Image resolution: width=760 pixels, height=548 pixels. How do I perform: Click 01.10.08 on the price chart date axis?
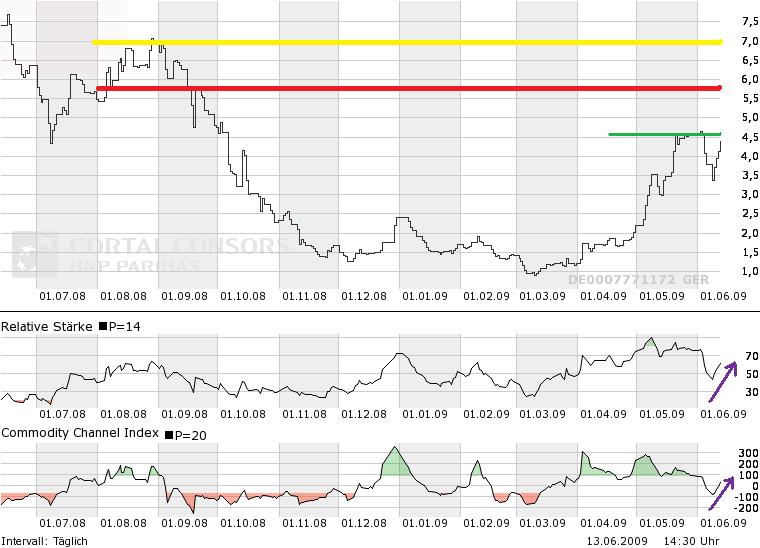[243, 296]
